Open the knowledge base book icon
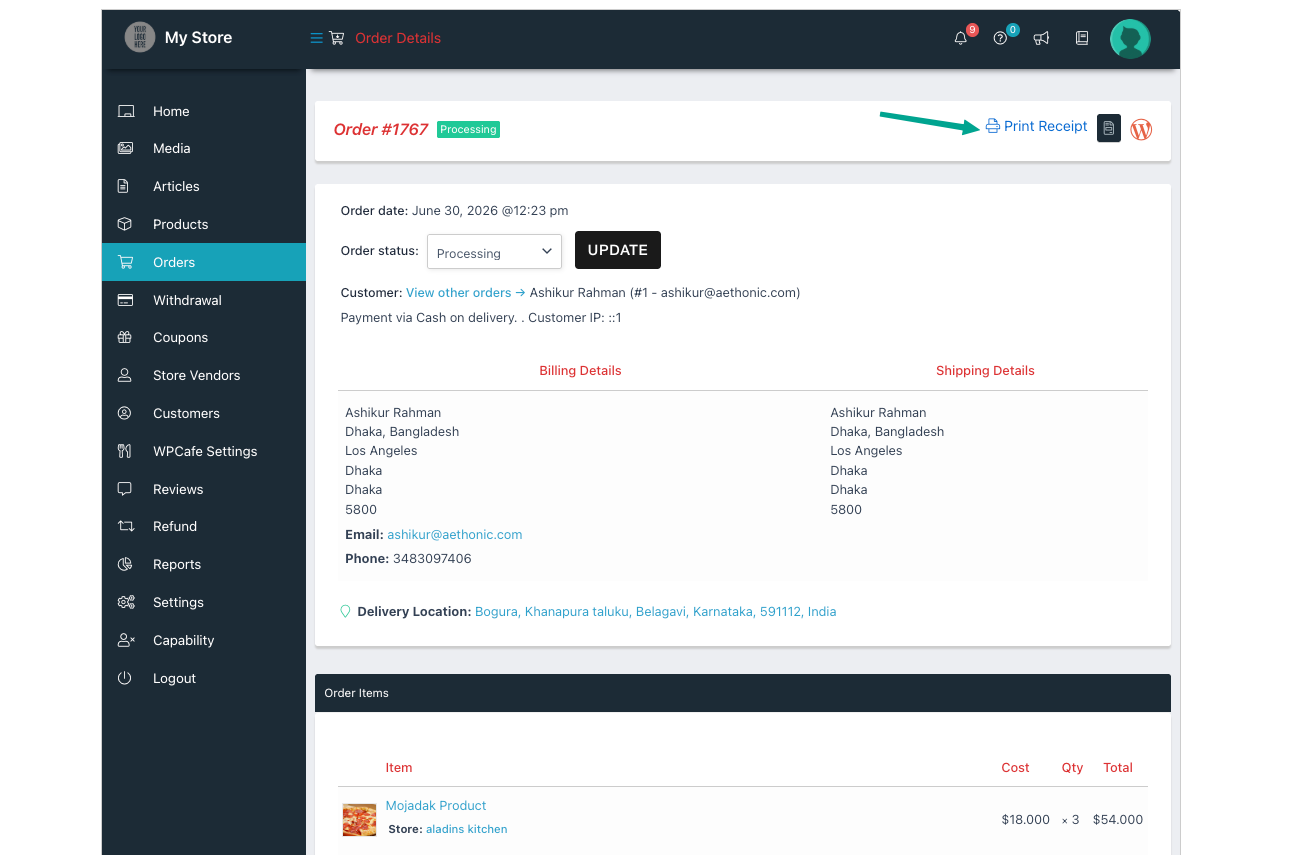This screenshot has height=855, width=1298. (1081, 38)
